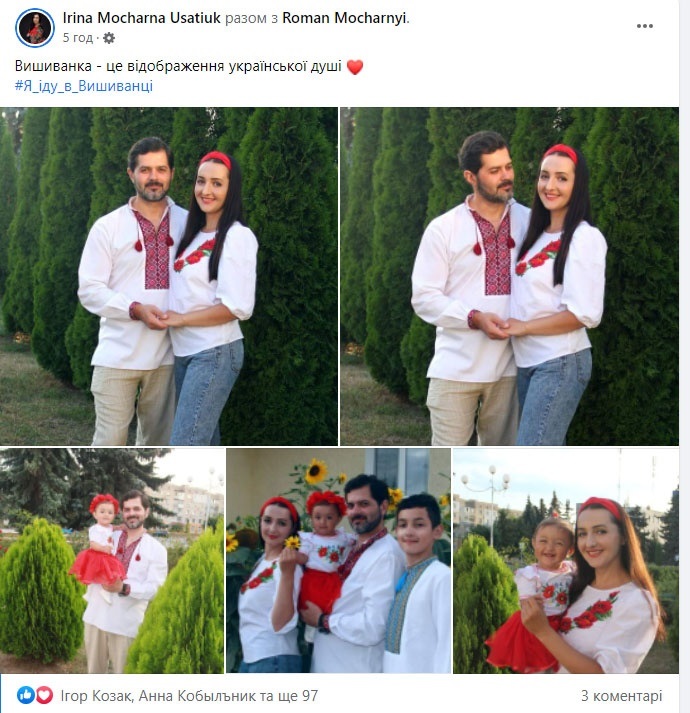
Task: Open photo of woman holding baby
Action: click(566, 561)
